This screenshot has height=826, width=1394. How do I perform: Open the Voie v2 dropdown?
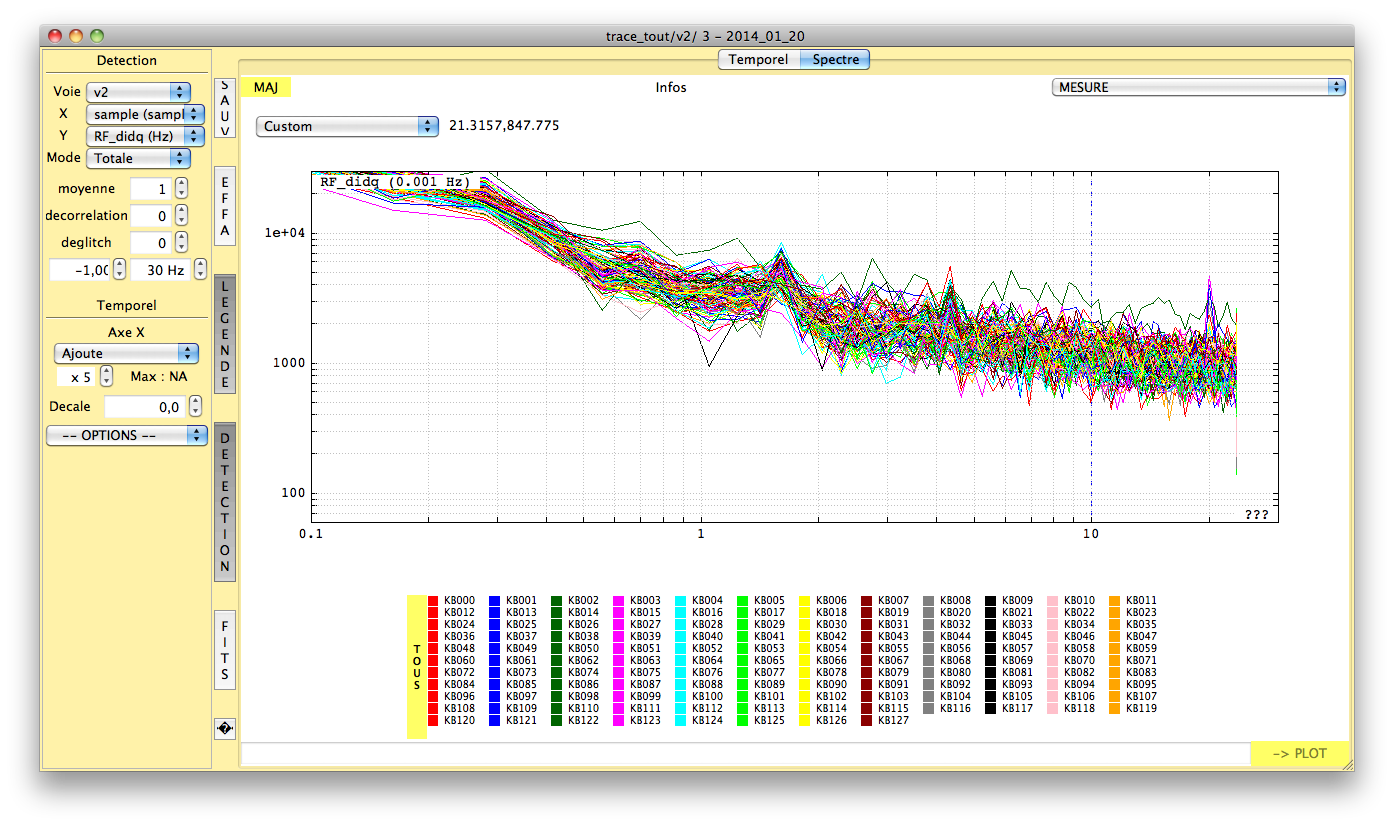(x=138, y=91)
